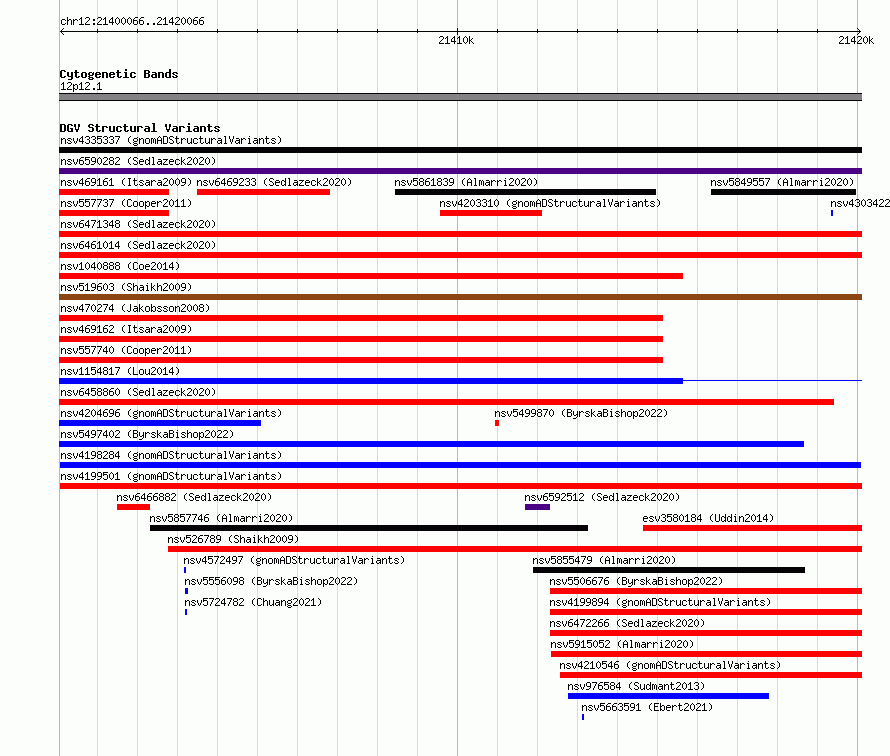Select nsv4198284 gnomADStructuralVariants label
This screenshot has height=756, width=890.
171,455
